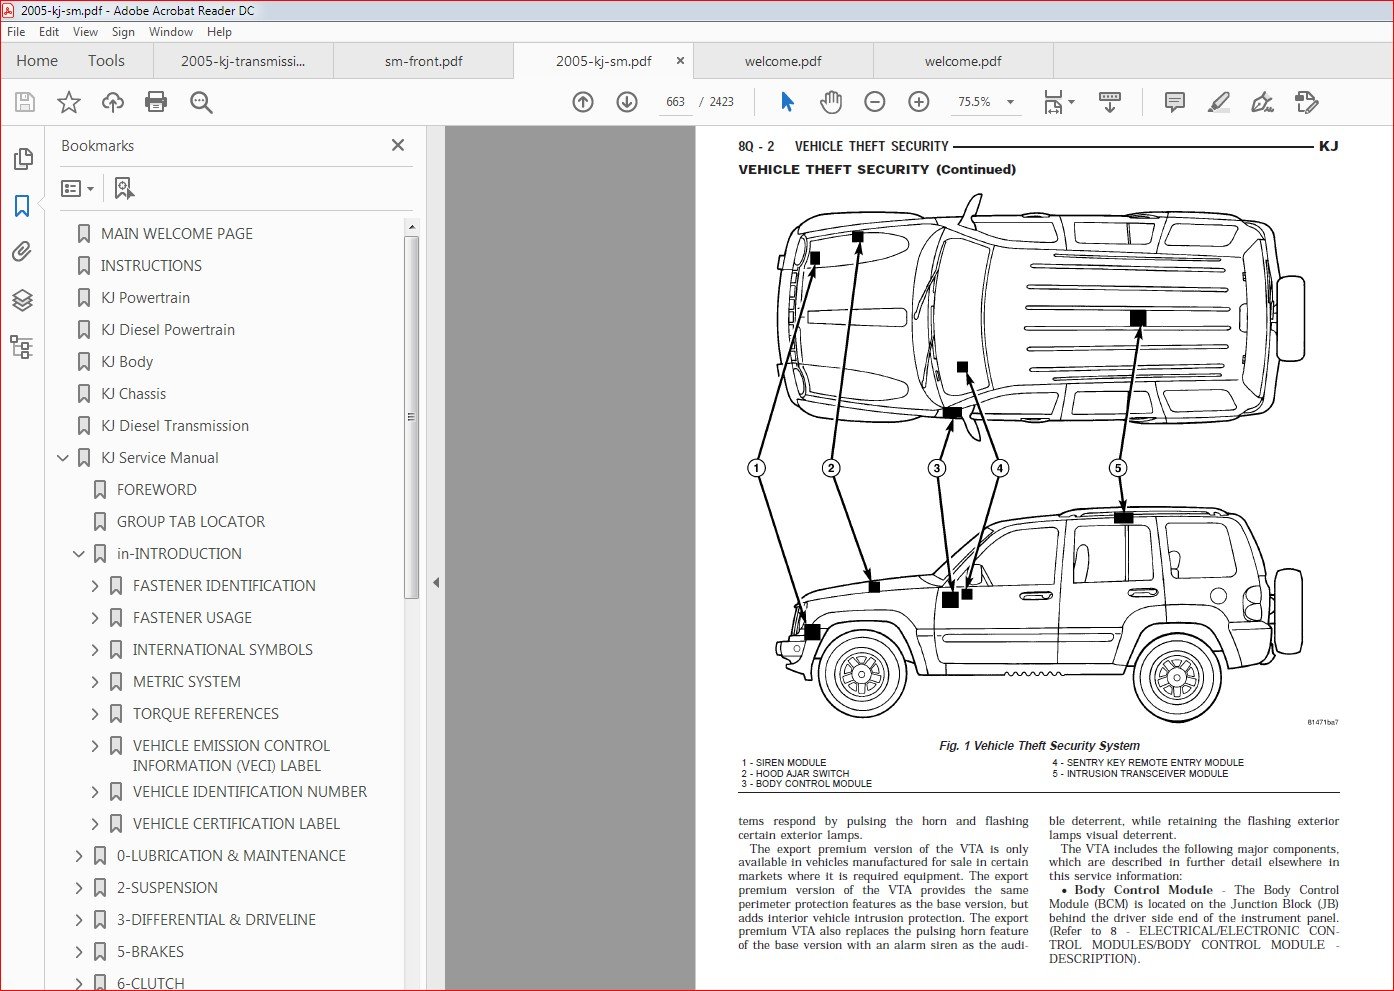Open the Edit menu
The height and width of the screenshot is (991, 1394).
click(x=49, y=32)
